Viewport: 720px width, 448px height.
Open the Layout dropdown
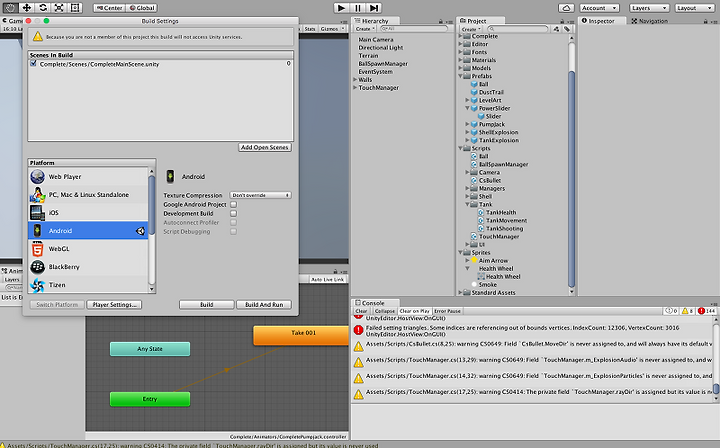pyautogui.click(x=694, y=8)
